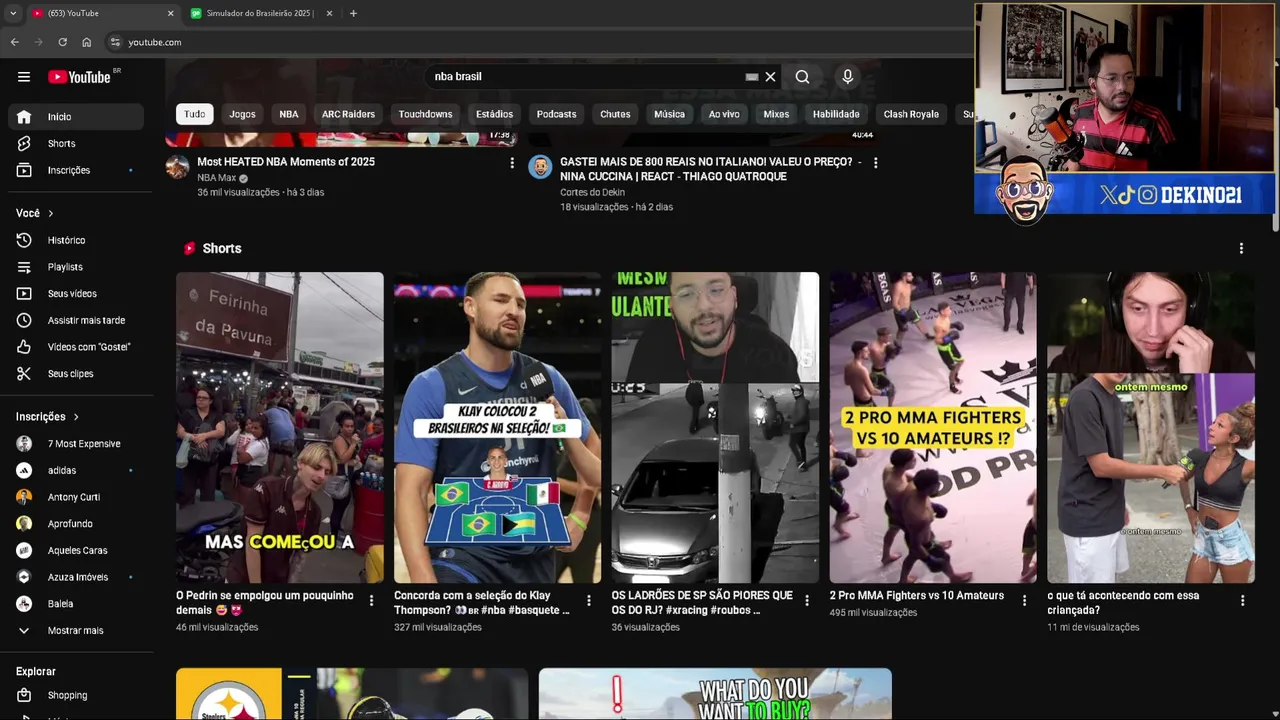Select the Música filter chip
1280x720 pixels.
[669, 114]
